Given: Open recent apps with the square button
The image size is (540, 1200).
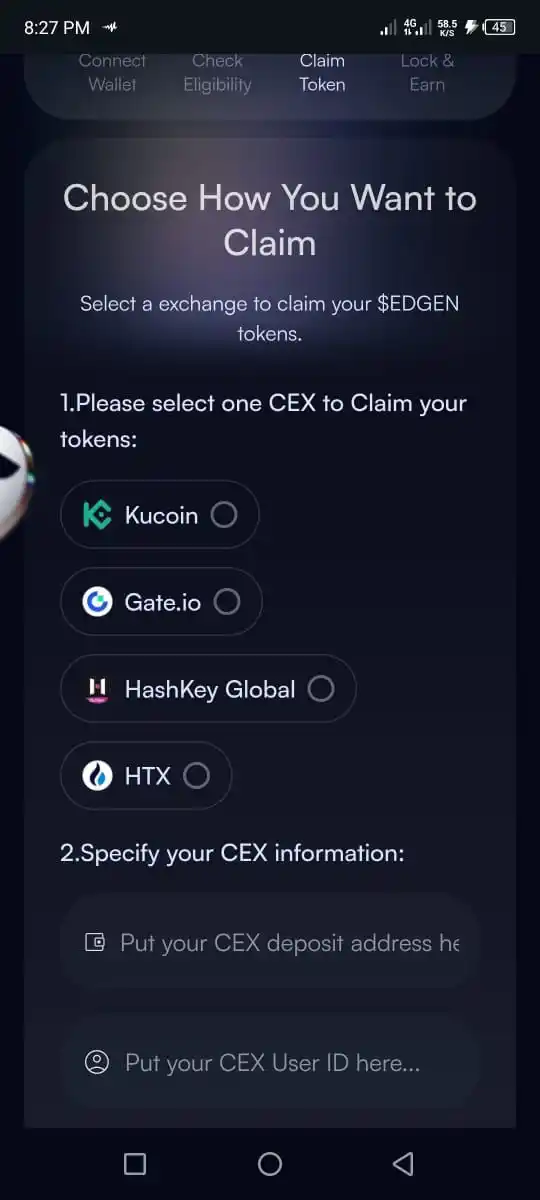Looking at the screenshot, I should pos(135,1163).
